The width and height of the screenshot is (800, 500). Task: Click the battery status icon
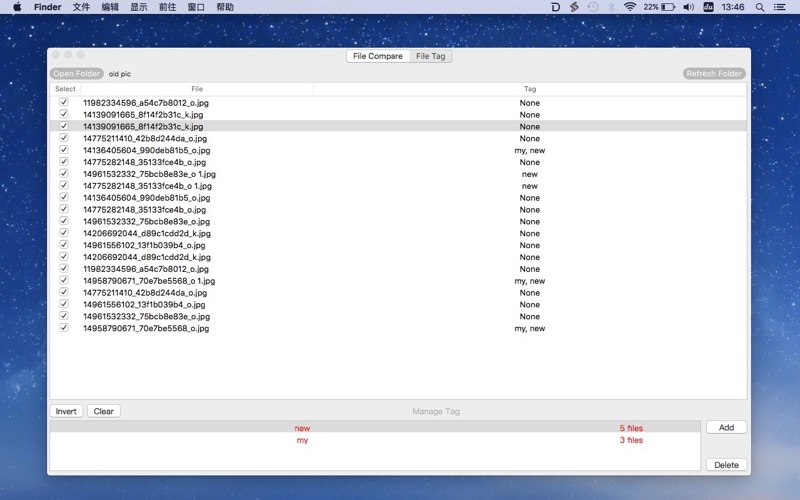[x=668, y=7]
